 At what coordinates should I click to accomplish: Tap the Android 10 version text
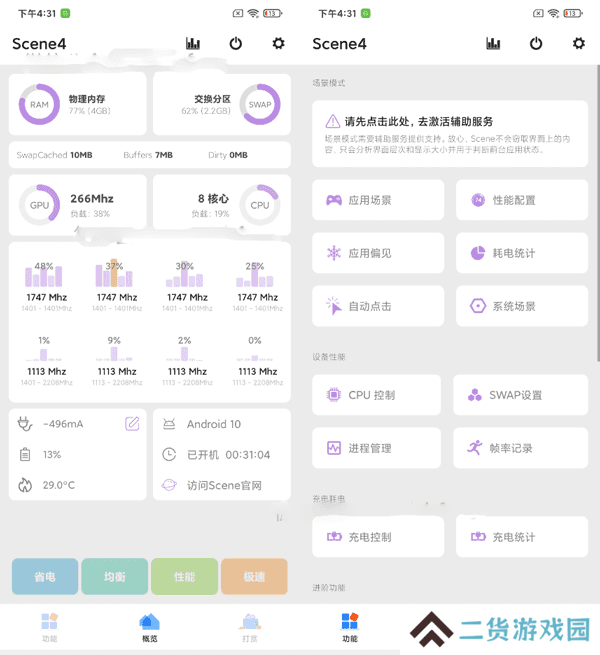click(x=214, y=424)
